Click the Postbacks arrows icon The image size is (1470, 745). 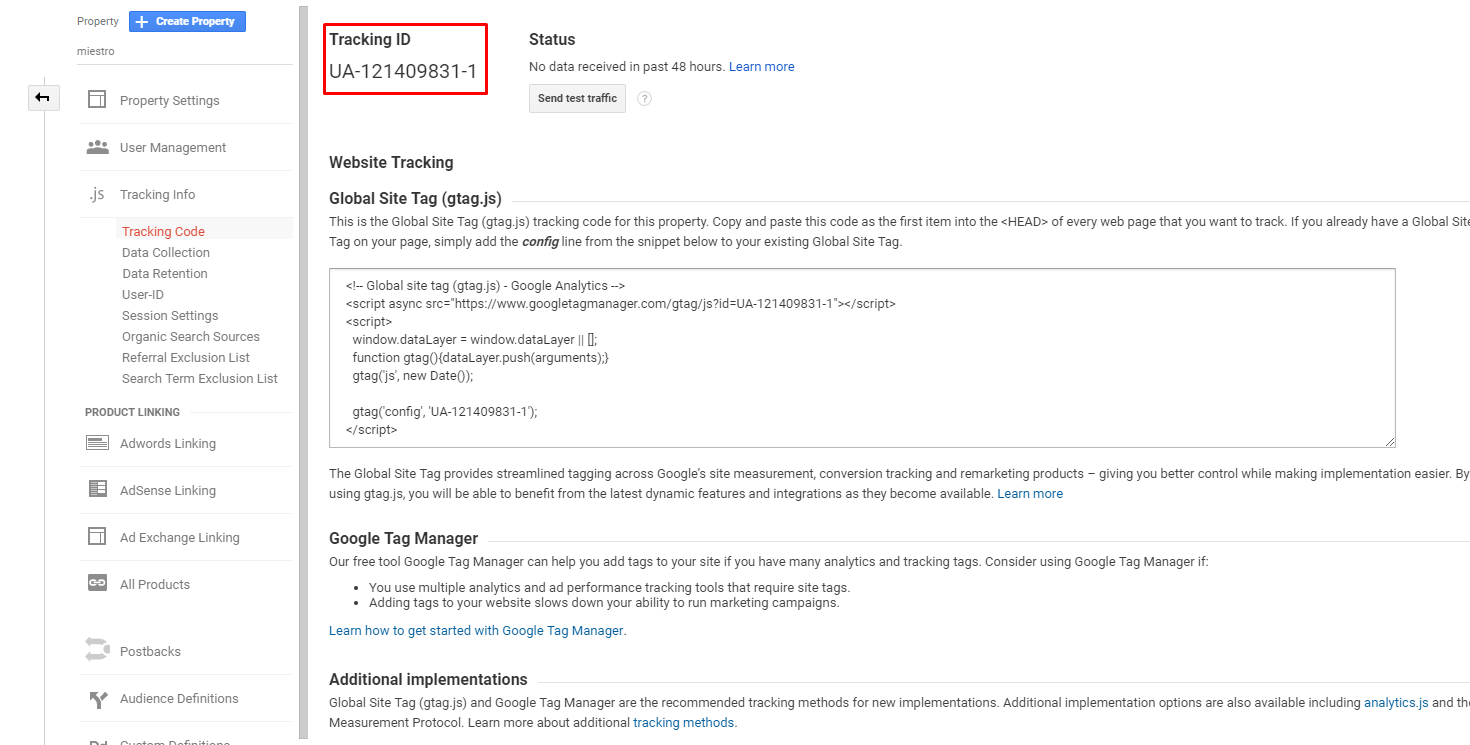97,650
